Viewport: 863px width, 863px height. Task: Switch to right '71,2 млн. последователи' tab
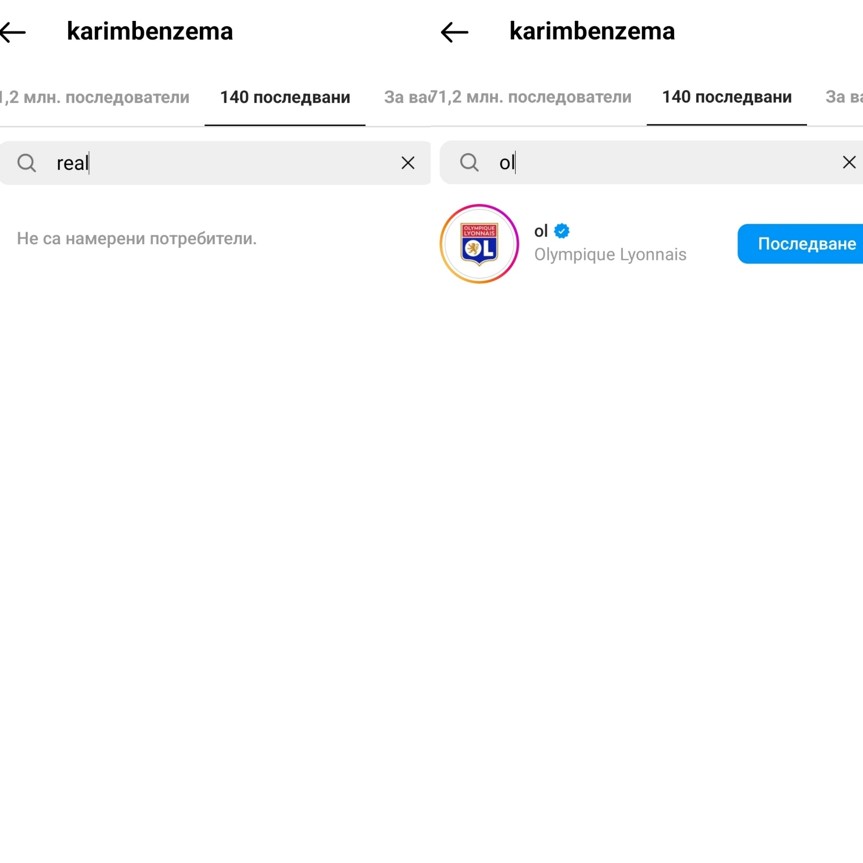(x=530, y=97)
